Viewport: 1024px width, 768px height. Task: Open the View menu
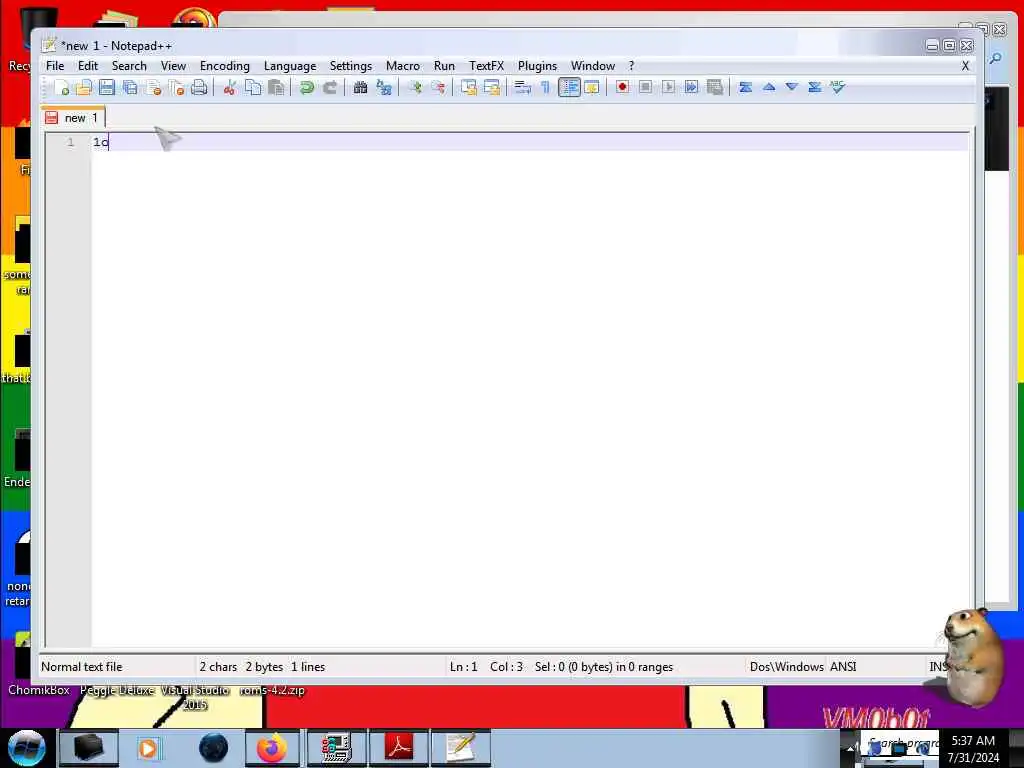[x=173, y=66]
